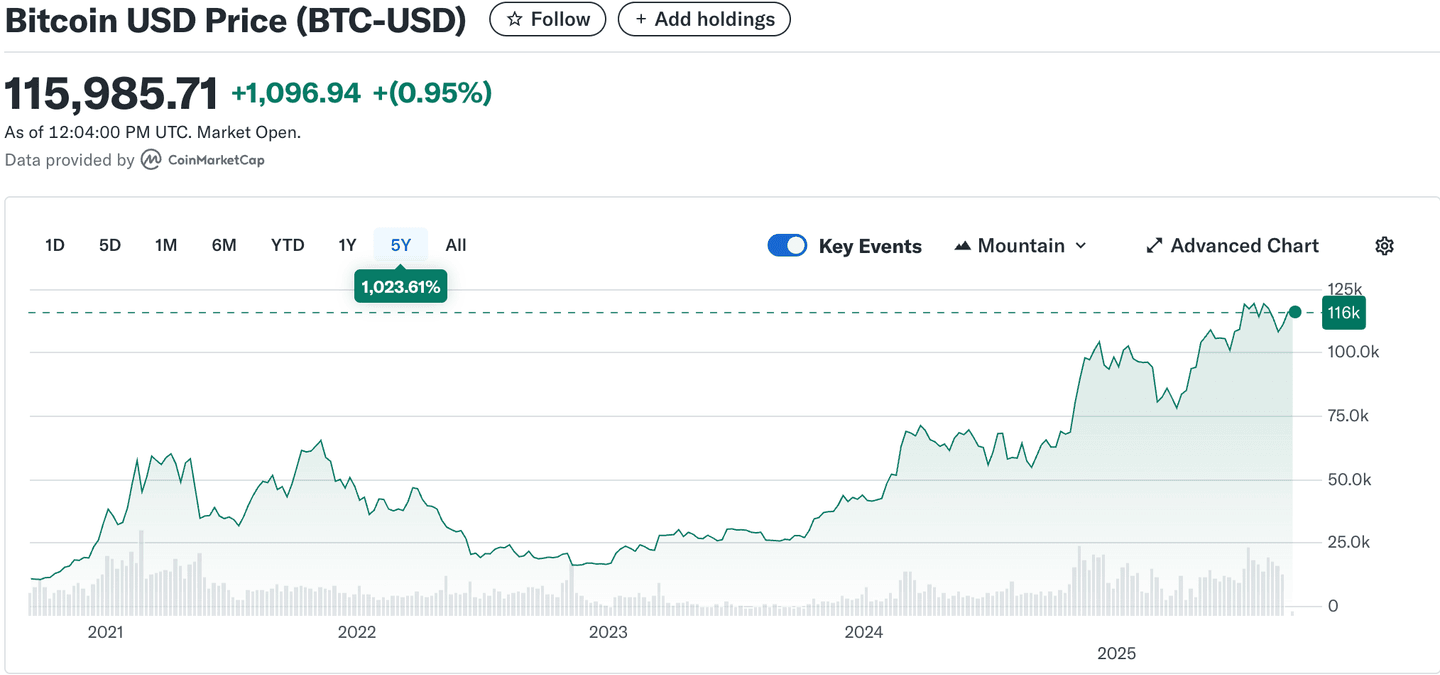The height and width of the screenshot is (675, 1440).
Task: Click the Advanced Chart expand arrows icon
Action: point(1154,246)
